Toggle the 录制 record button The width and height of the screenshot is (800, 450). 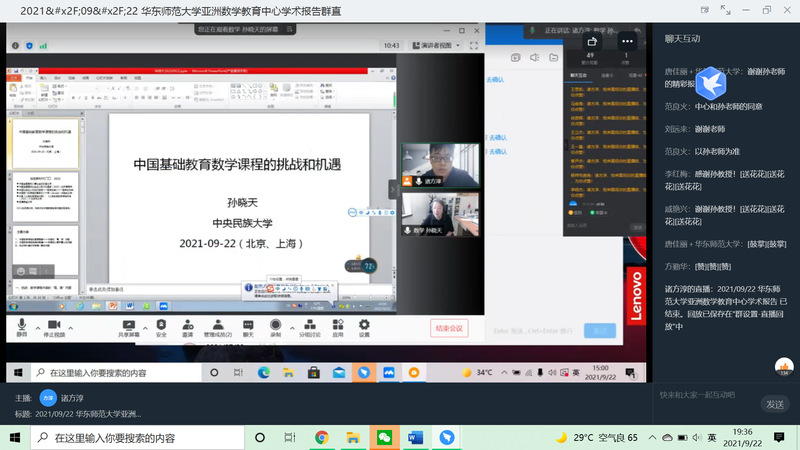point(276,328)
